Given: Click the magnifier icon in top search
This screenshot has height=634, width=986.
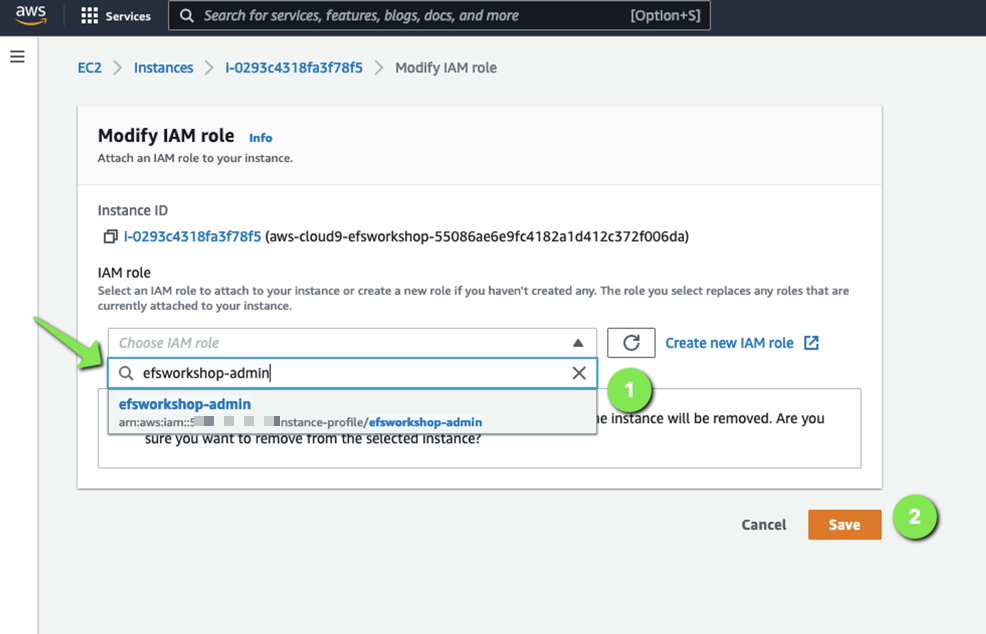Looking at the screenshot, I should (x=186, y=16).
